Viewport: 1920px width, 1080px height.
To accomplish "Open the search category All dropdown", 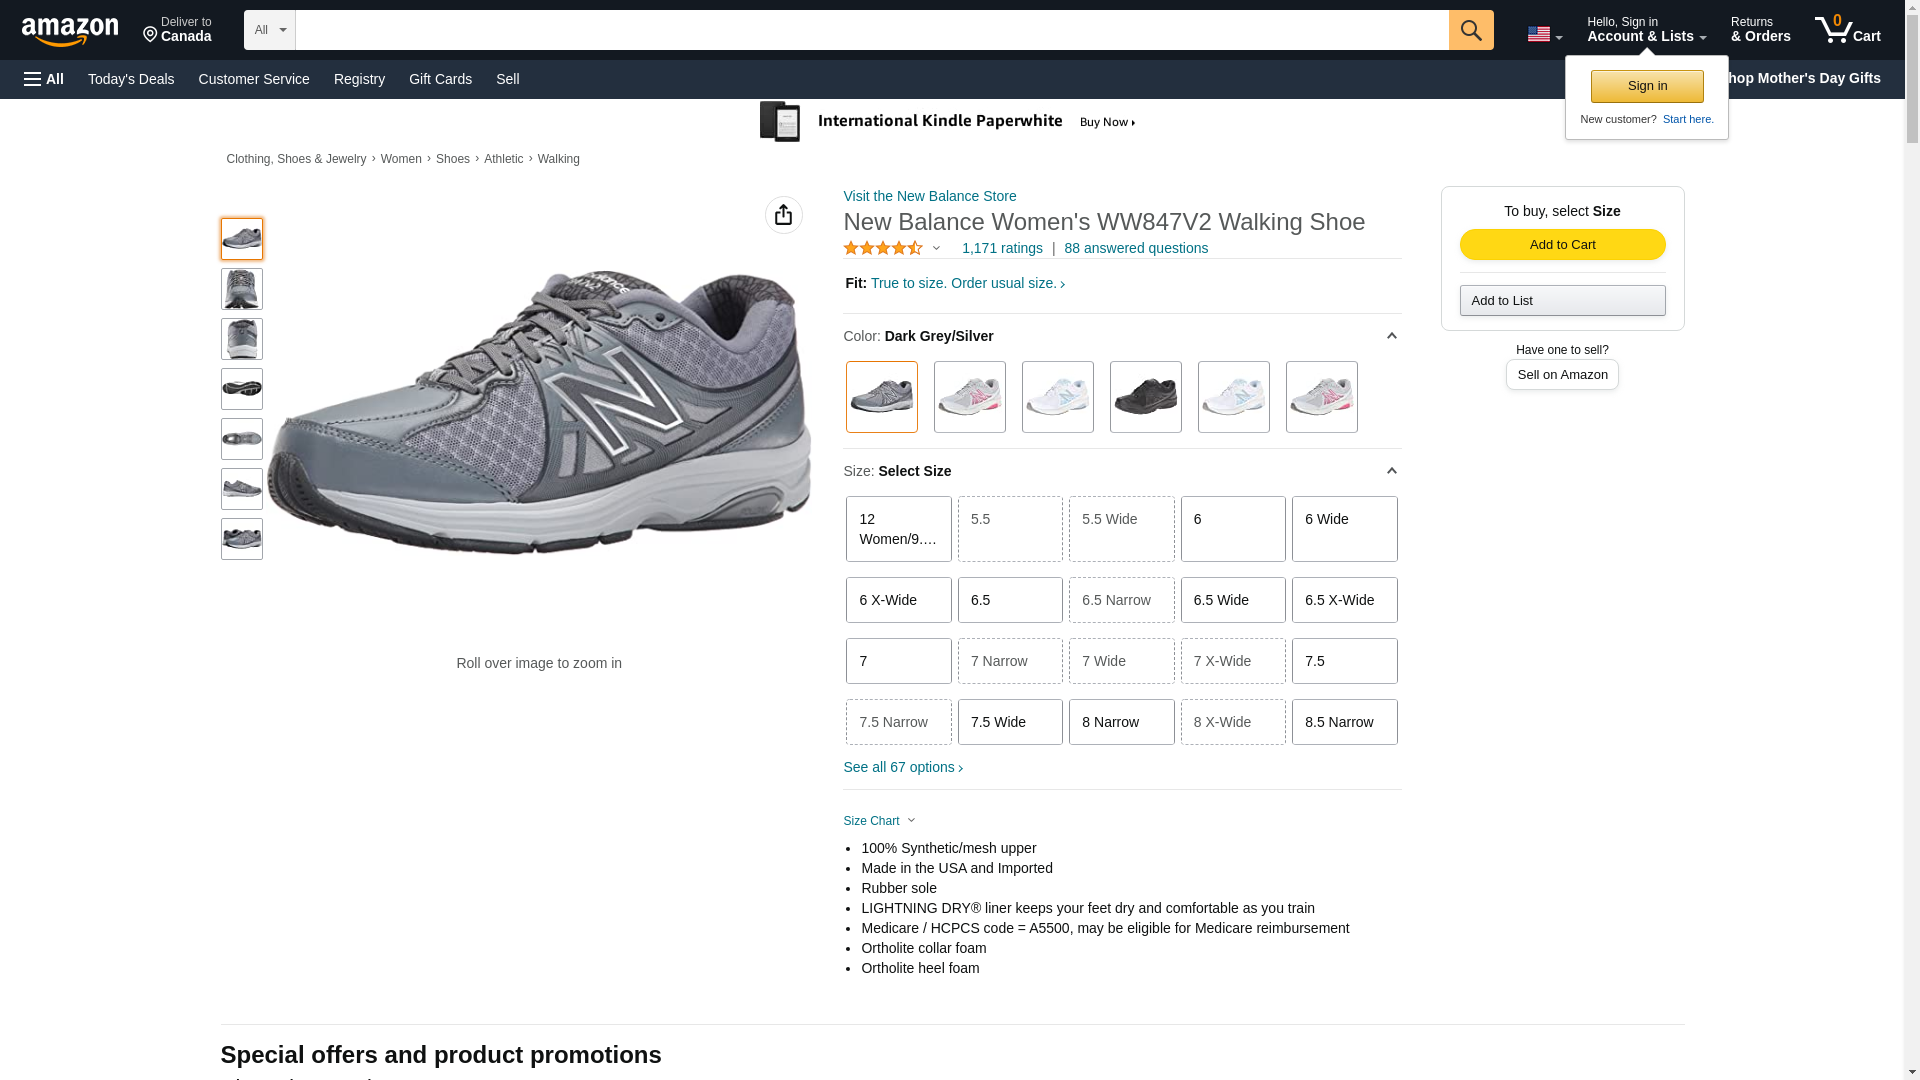I will pos(269,30).
